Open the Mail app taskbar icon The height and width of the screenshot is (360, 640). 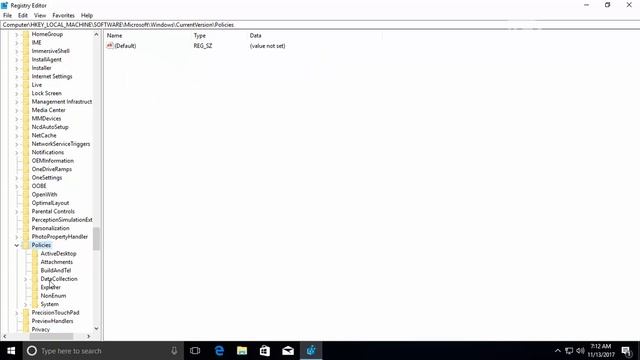(288, 351)
